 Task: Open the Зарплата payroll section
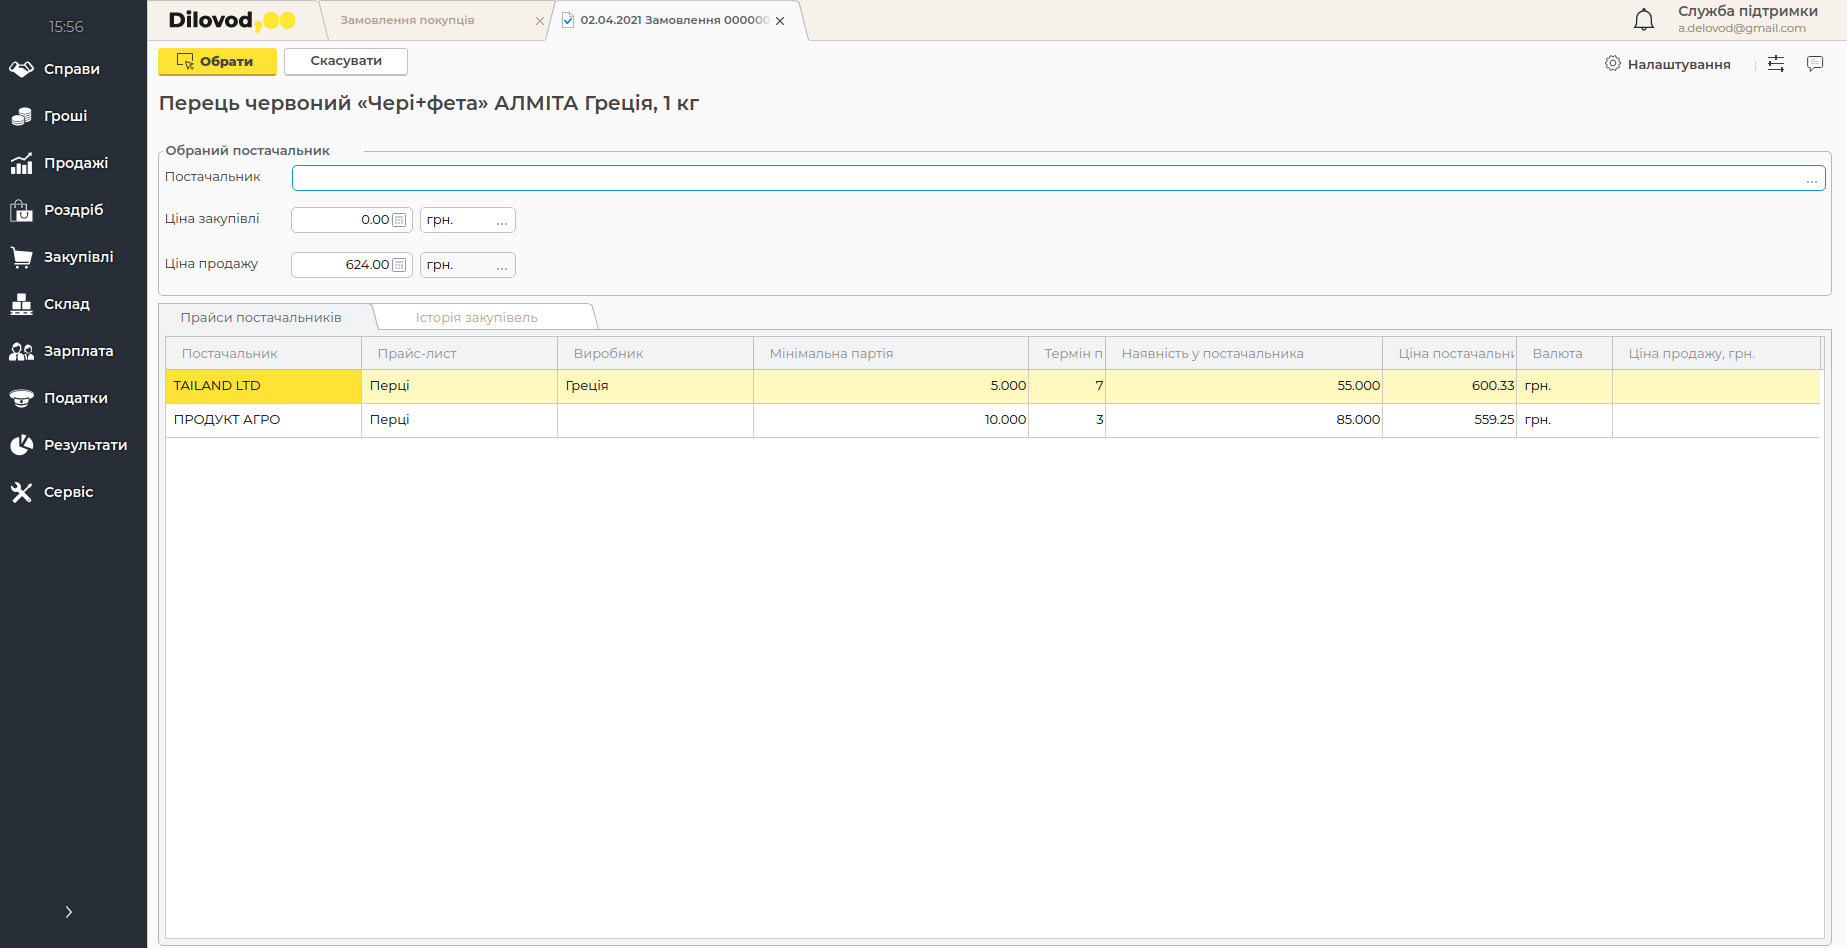(78, 351)
